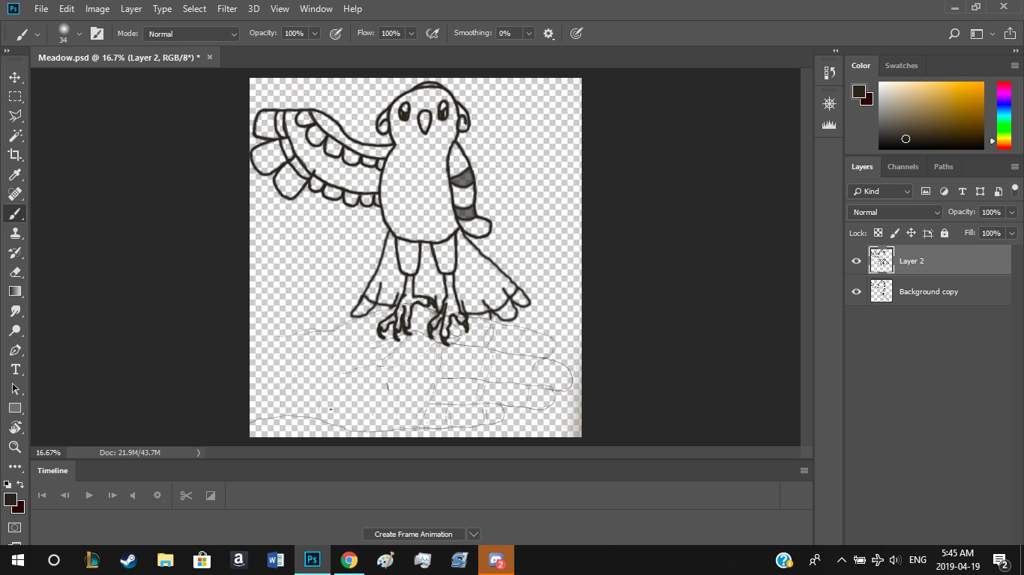
Task: Expand the layer Fill dropdown
Action: pos(1012,233)
